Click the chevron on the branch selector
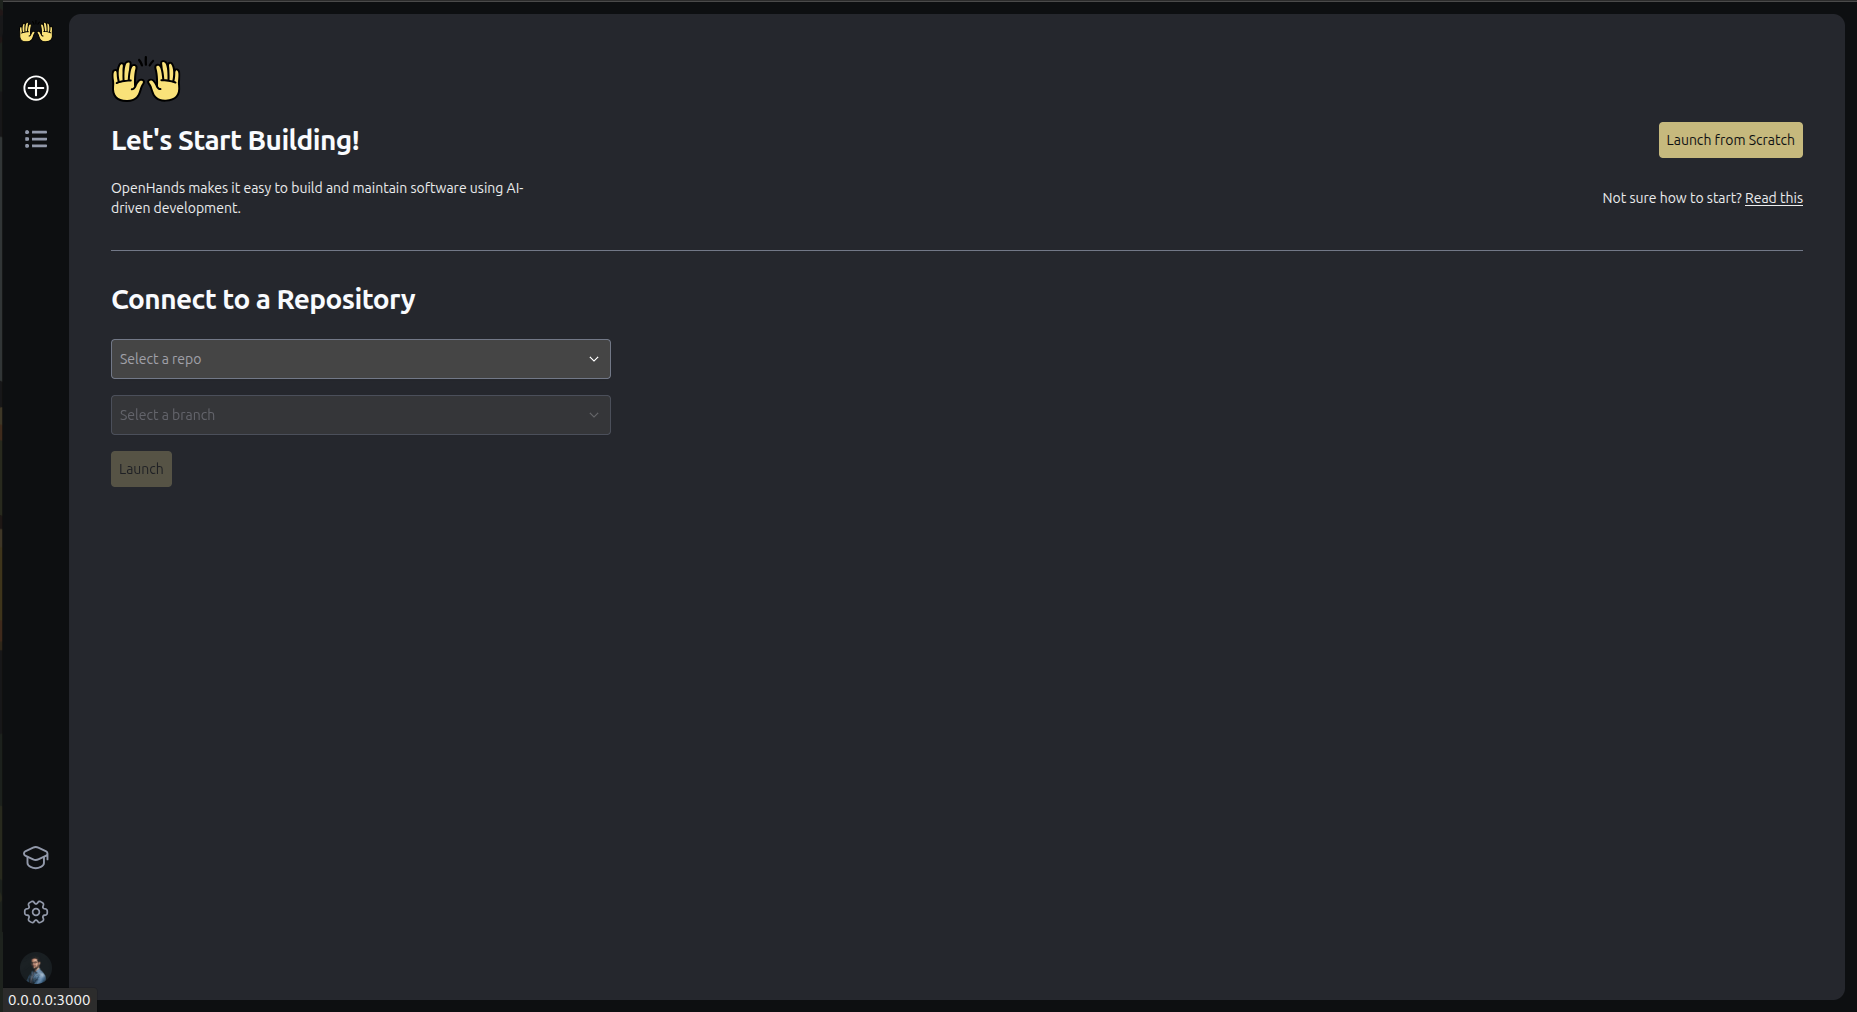 [x=593, y=414]
